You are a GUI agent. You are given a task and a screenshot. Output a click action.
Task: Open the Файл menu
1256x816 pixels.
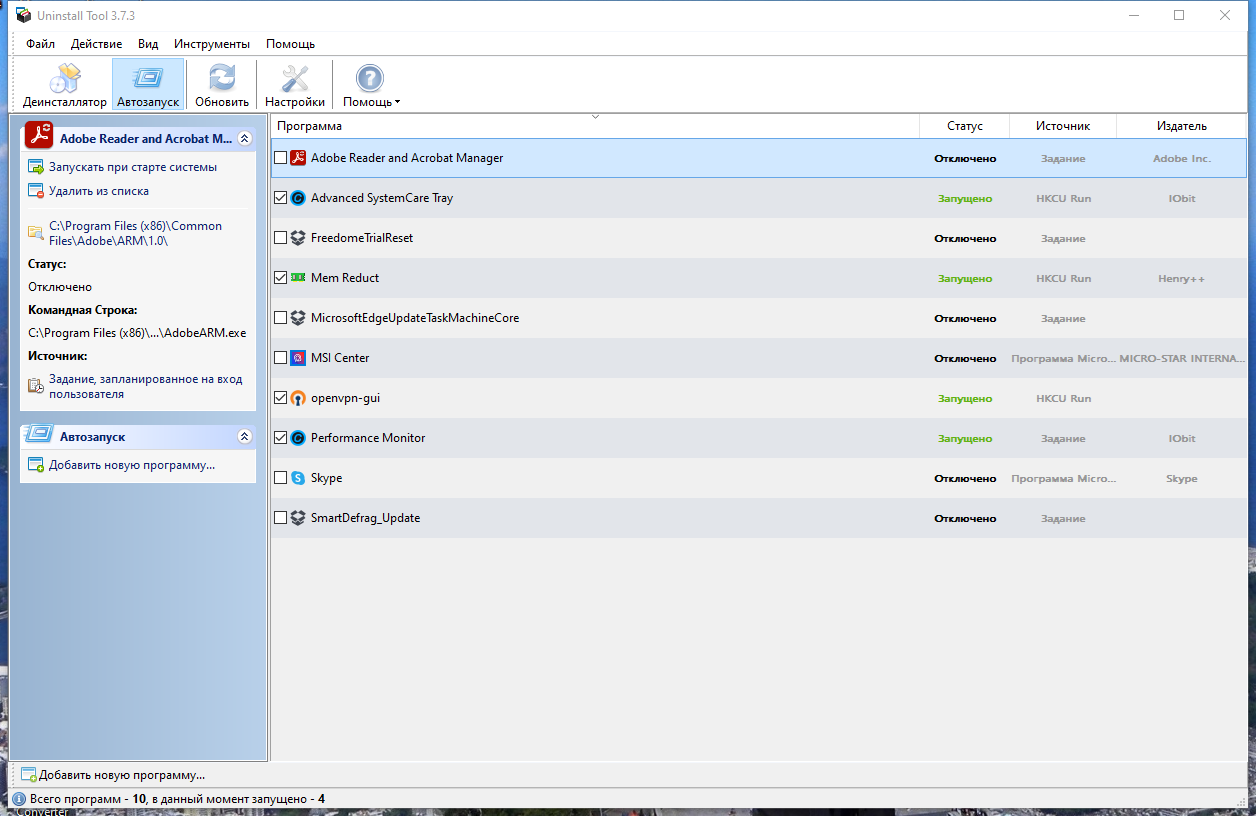[x=41, y=44]
